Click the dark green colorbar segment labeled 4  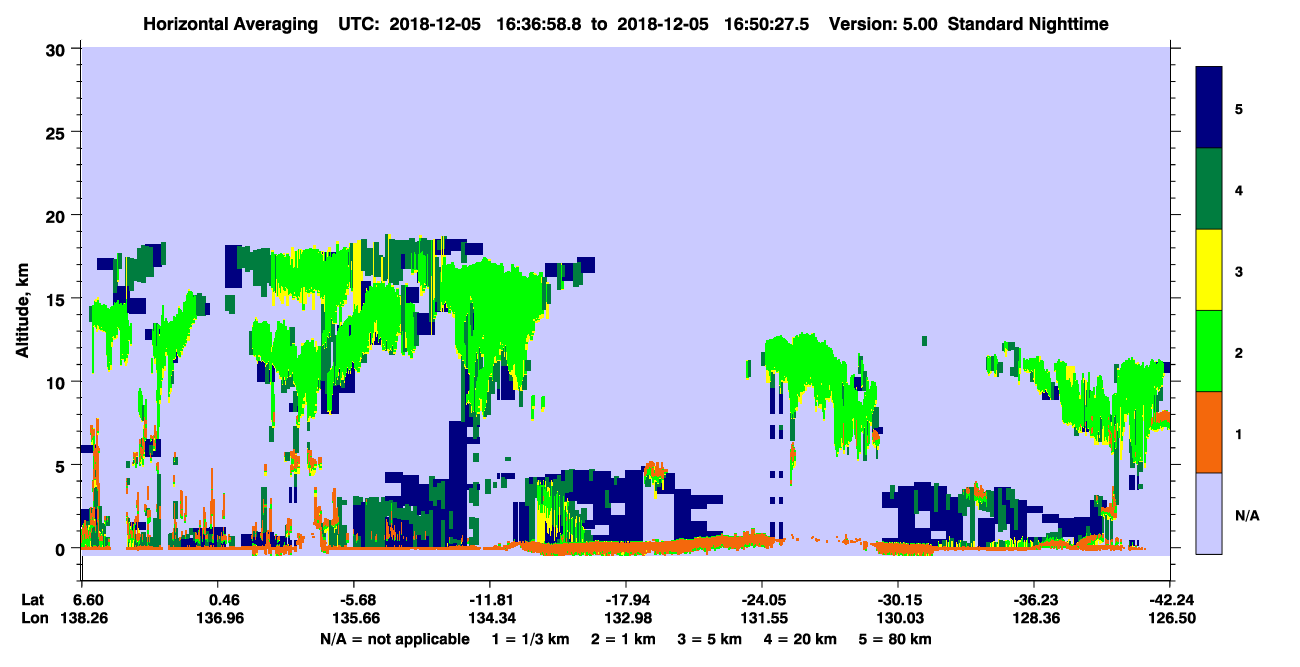click(x=1209, y=189)
